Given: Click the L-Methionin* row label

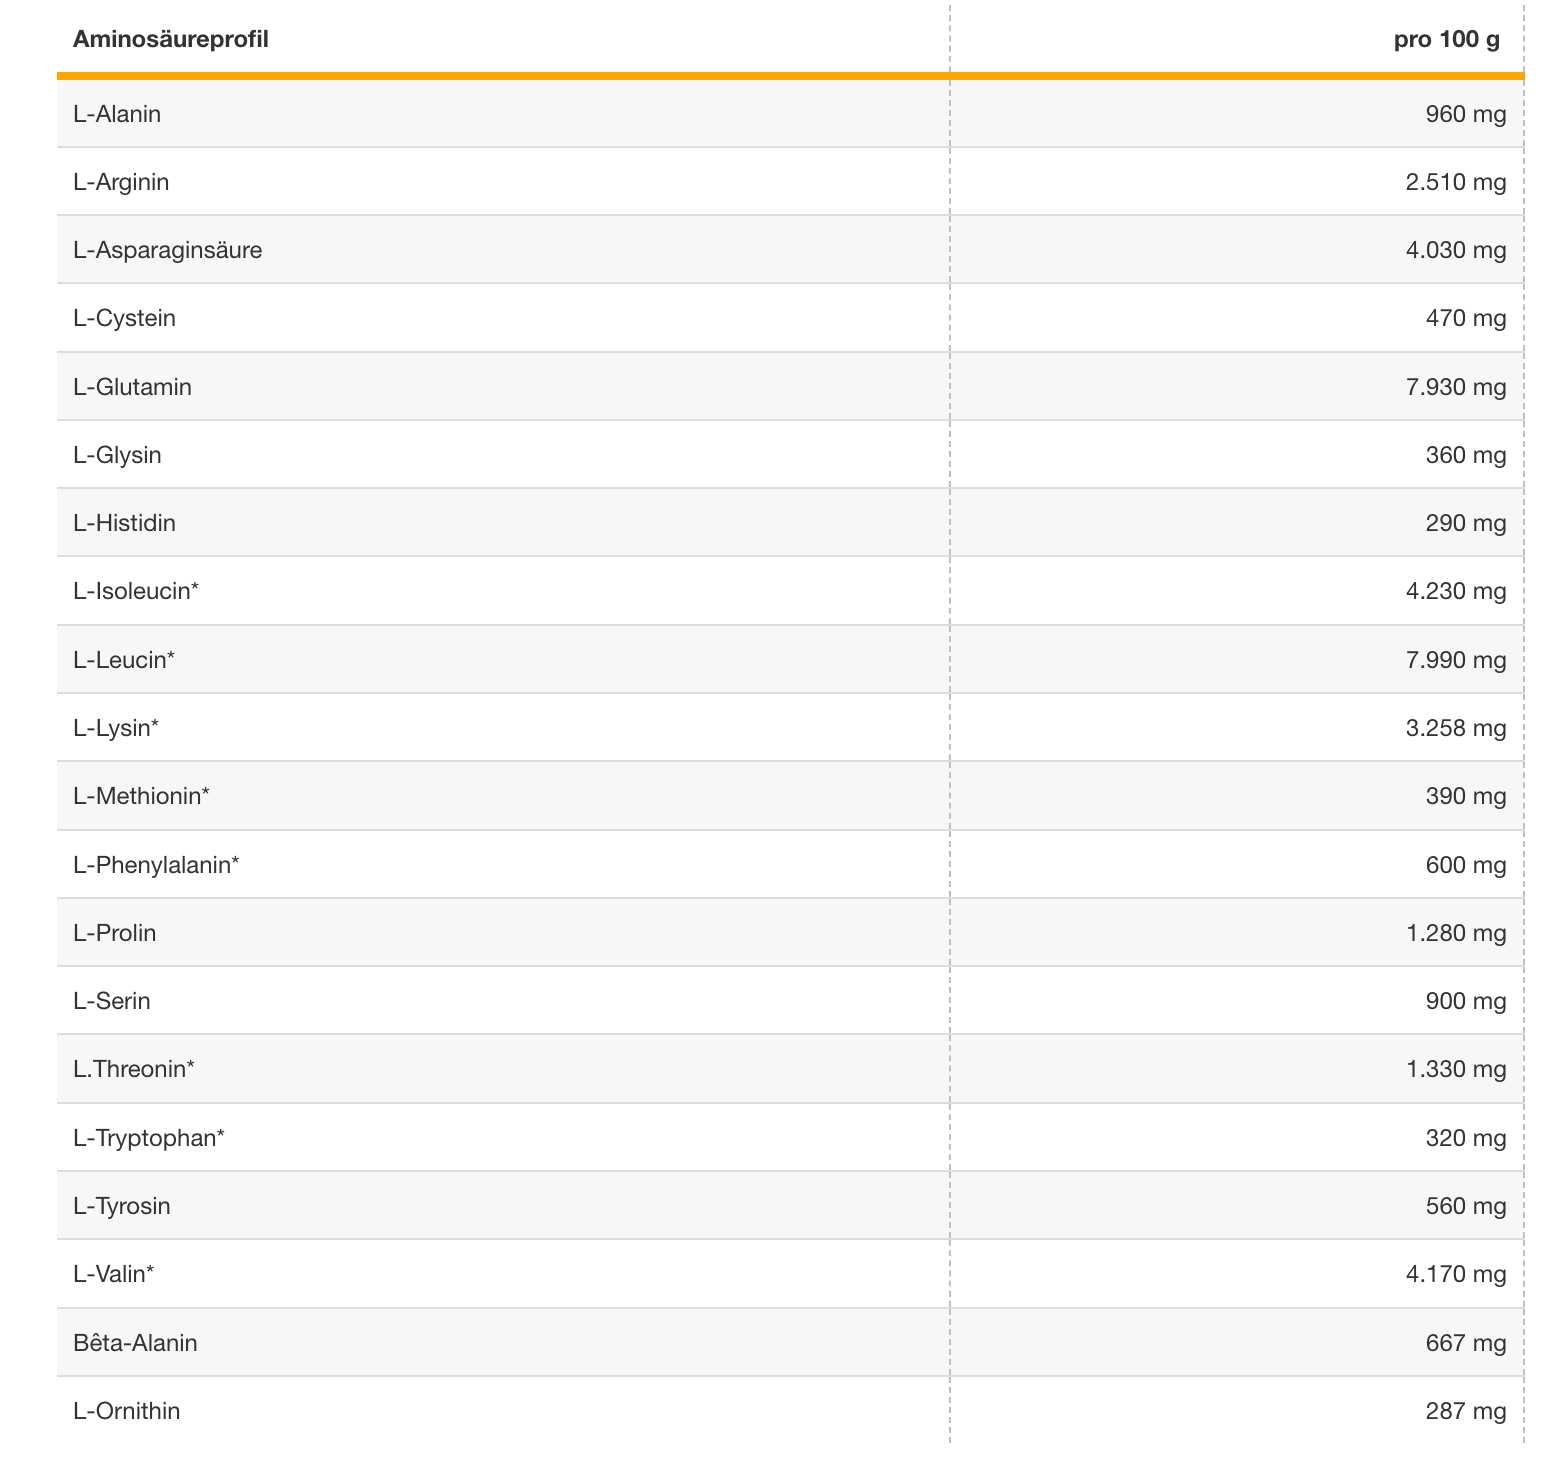Looking at the screenshot, I should click(x=141, y=796).
